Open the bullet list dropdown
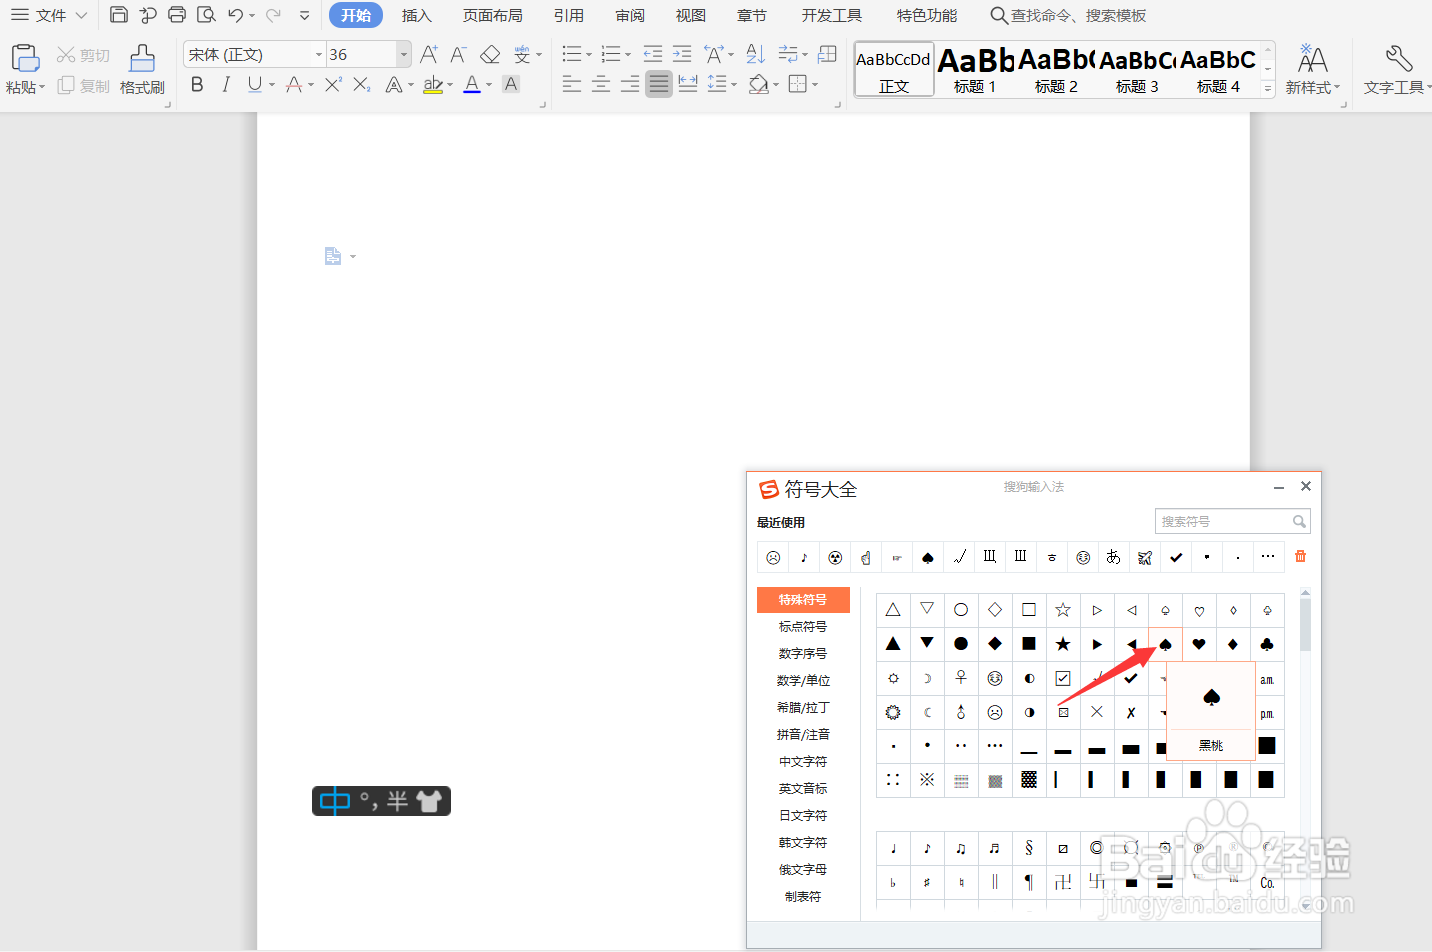This screenshot has height=952, width=1432. (589, 55)
